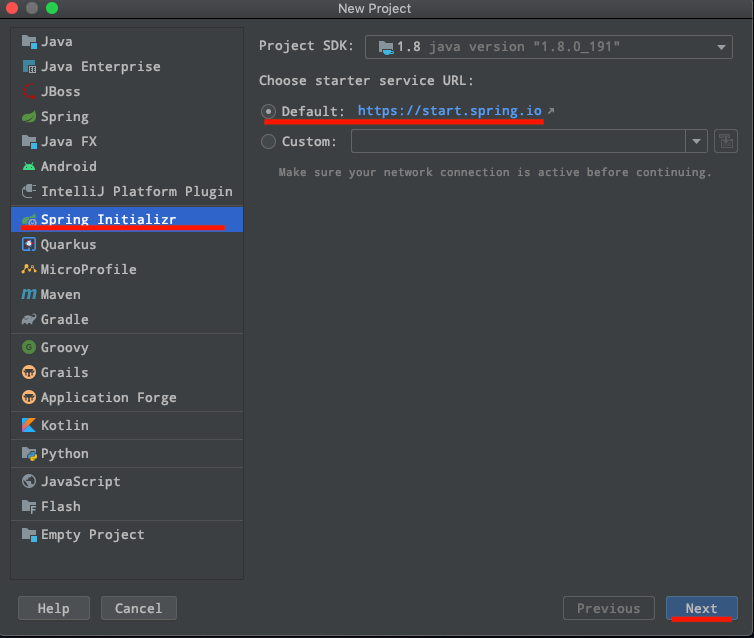
Task: Select MicroProfile list entry
Action: click(127, 269)
